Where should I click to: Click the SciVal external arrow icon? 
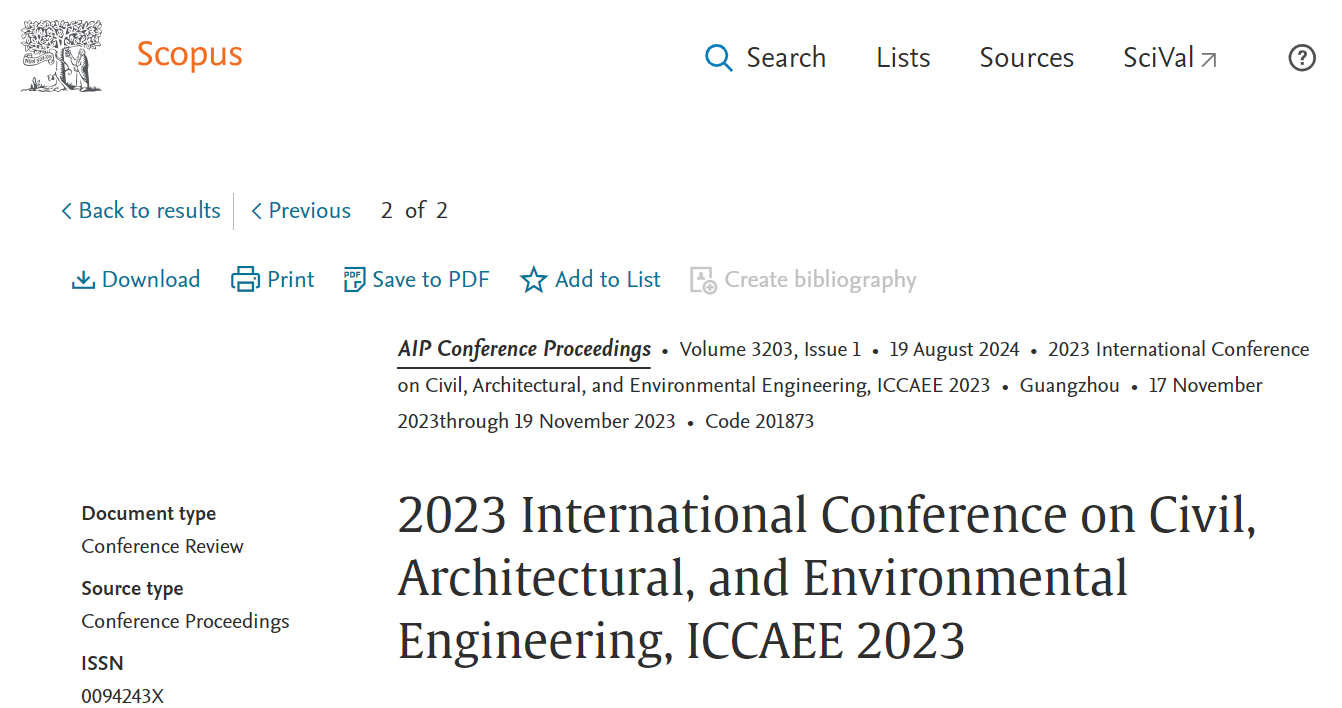(1209, 60)
